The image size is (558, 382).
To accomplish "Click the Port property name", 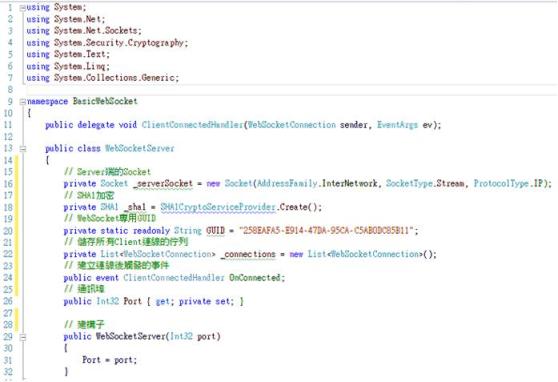I will (132, 301).
